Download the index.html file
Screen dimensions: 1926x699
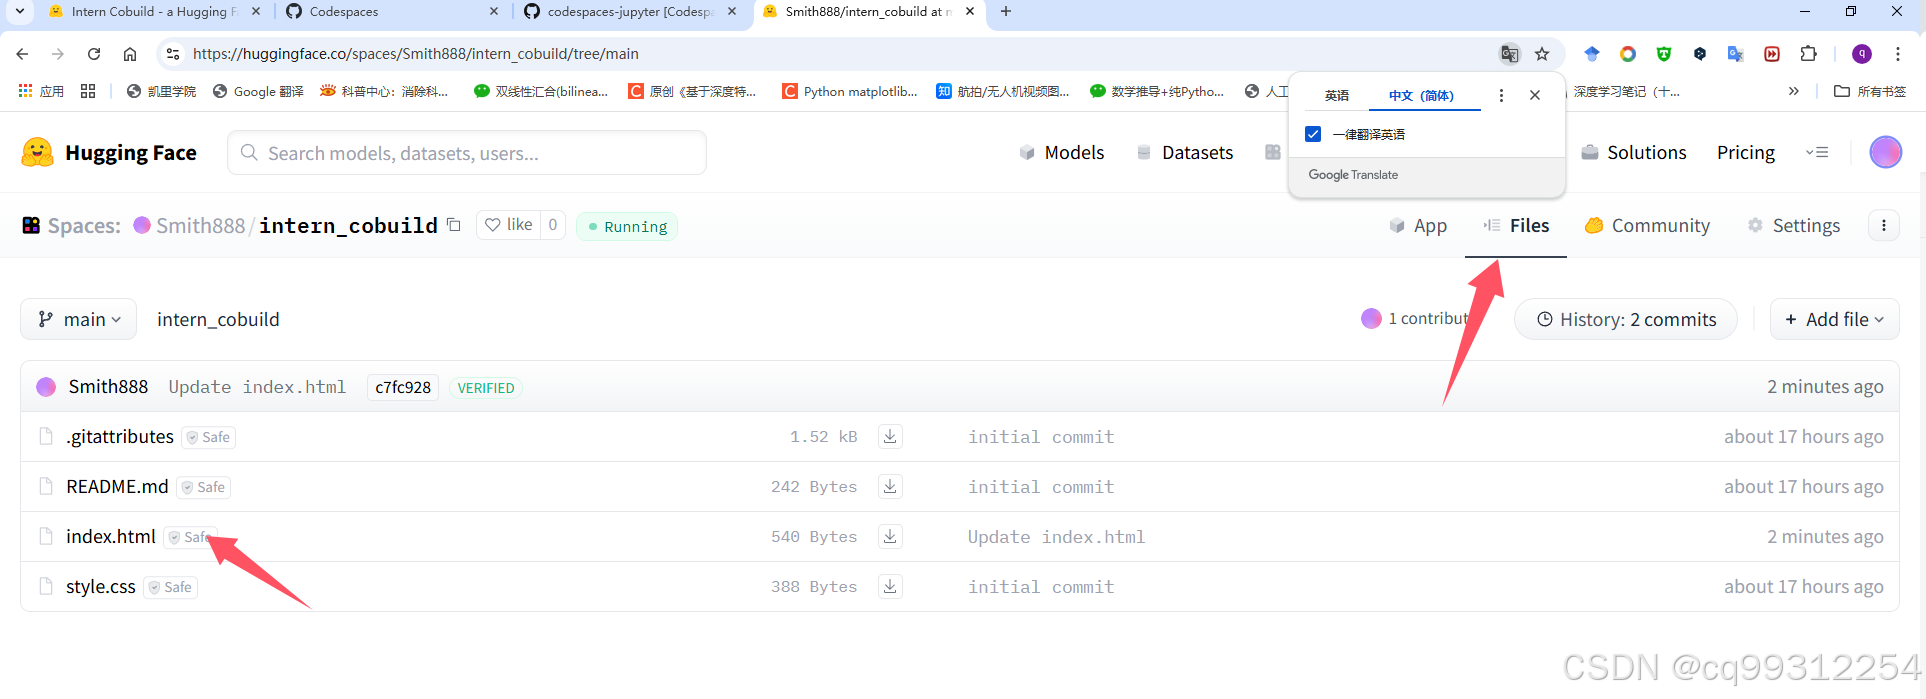click(x=890, y=536)
